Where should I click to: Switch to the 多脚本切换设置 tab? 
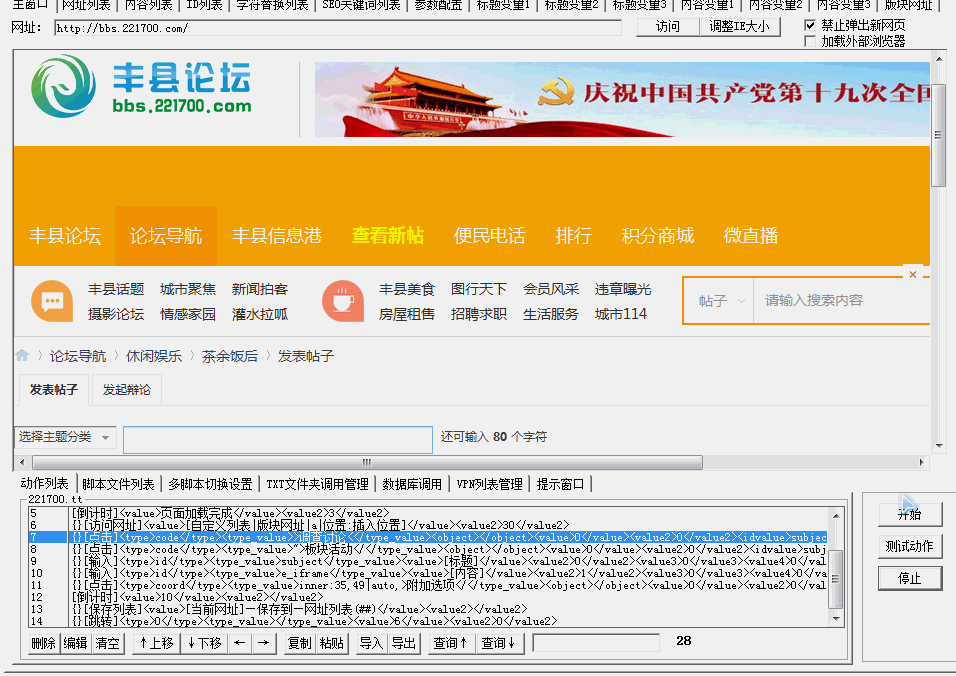click(210, 484)
